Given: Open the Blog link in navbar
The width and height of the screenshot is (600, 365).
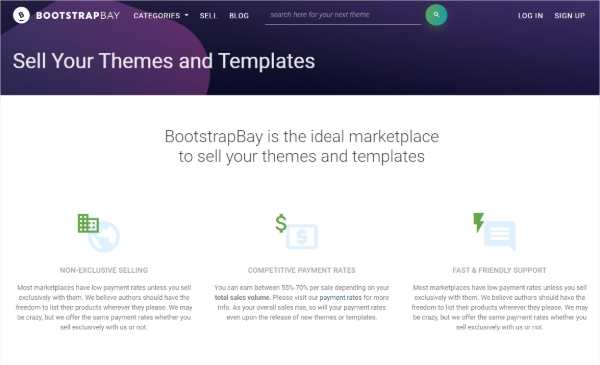Looking at the screenshot, I should coord(239,16).
